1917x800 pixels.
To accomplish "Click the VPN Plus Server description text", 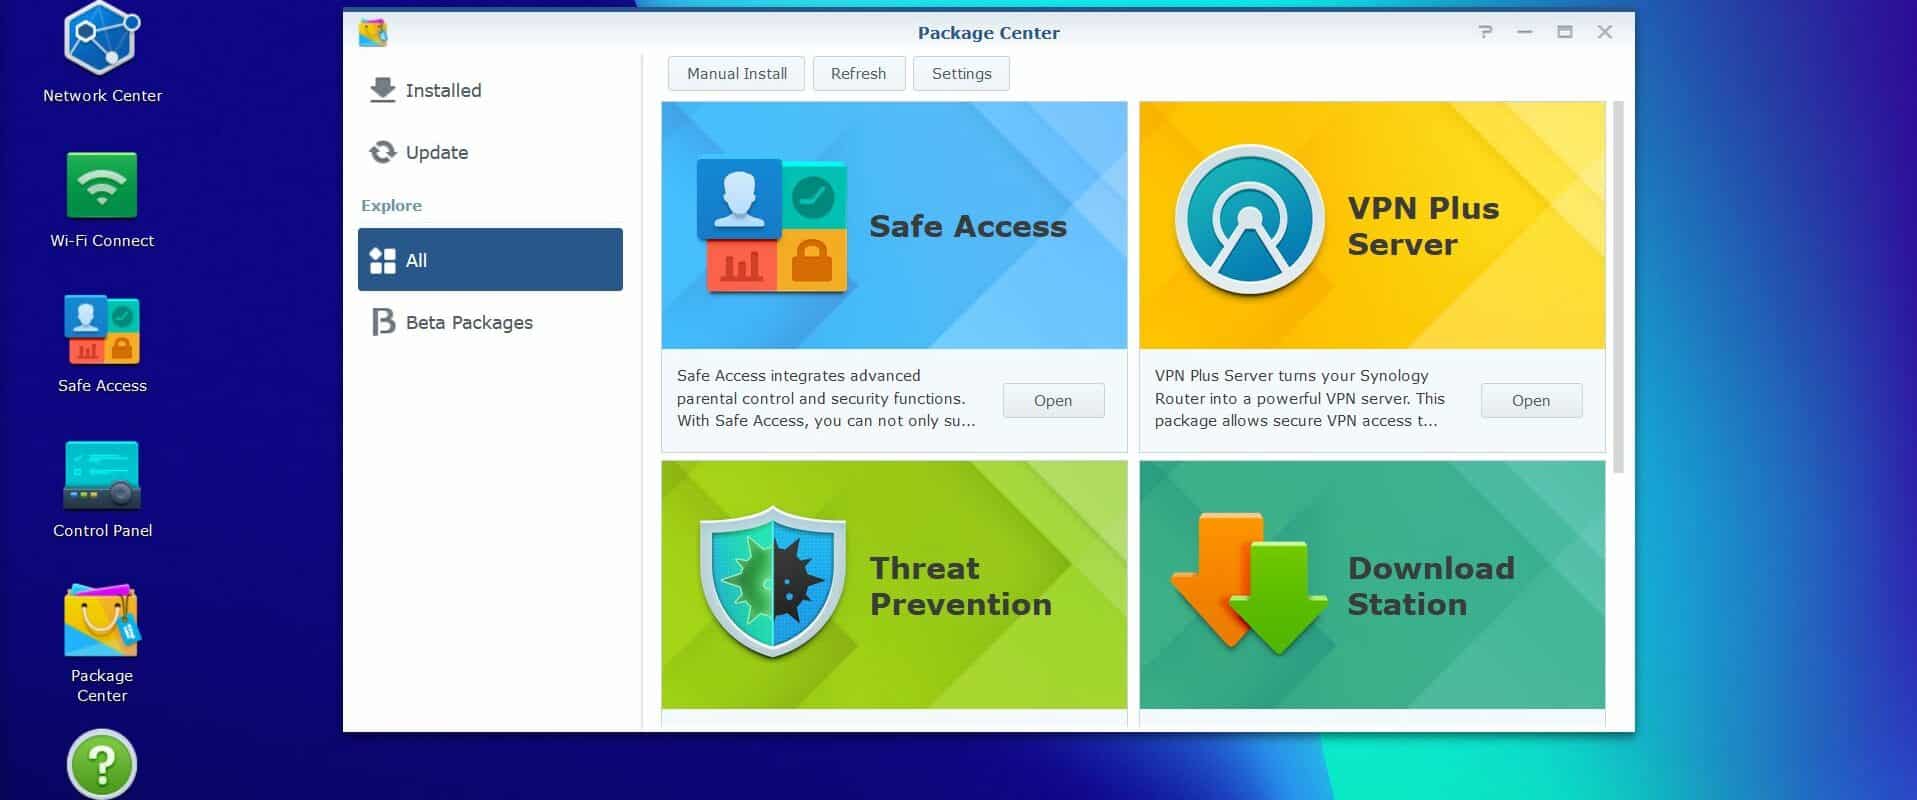I will tap(1300, 398).
